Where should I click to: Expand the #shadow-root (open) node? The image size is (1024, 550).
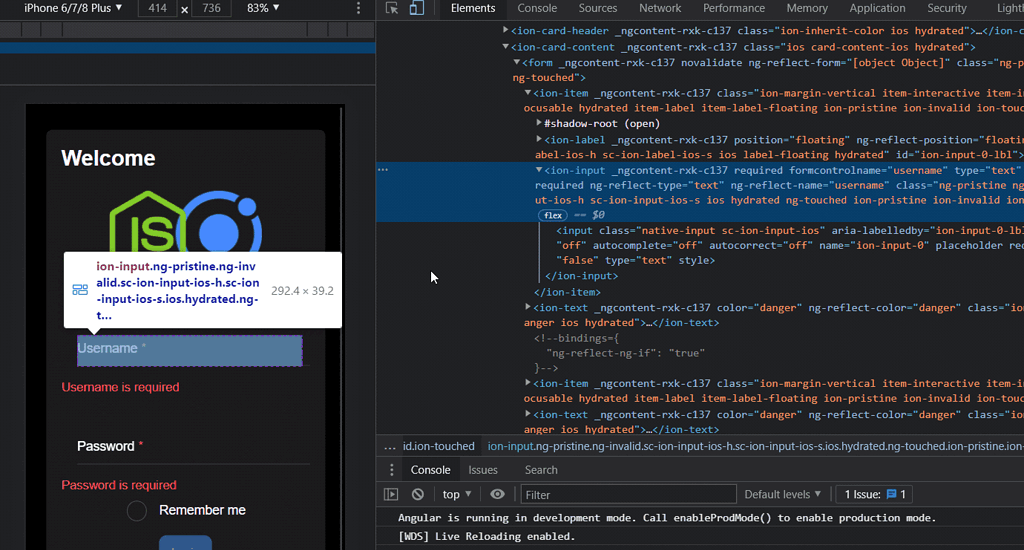click(539, 124)
